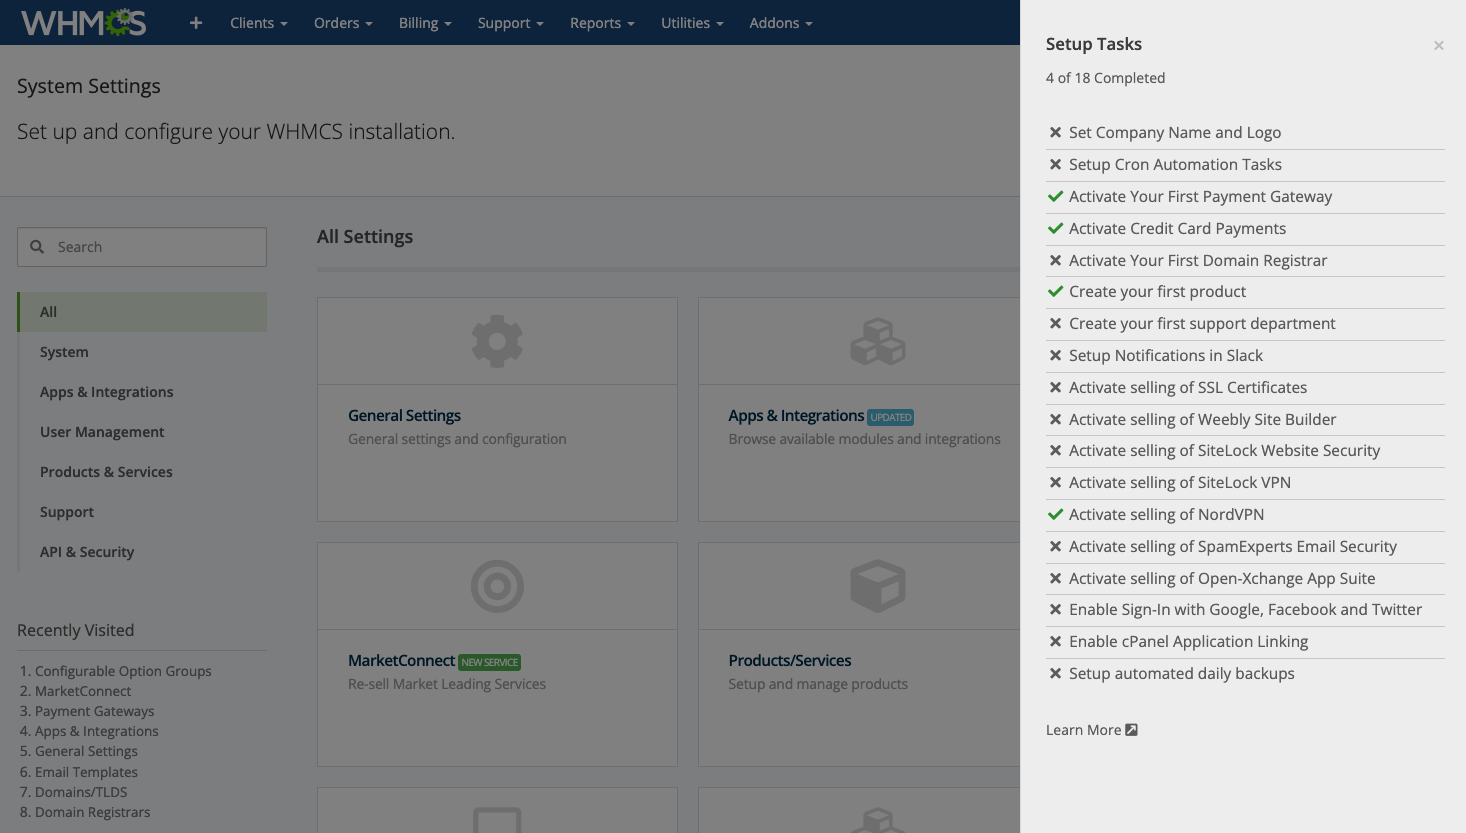This screenshot has width=1466, height=833.
Task: Open General Settings via the gear icon
Action: point(497,340)
